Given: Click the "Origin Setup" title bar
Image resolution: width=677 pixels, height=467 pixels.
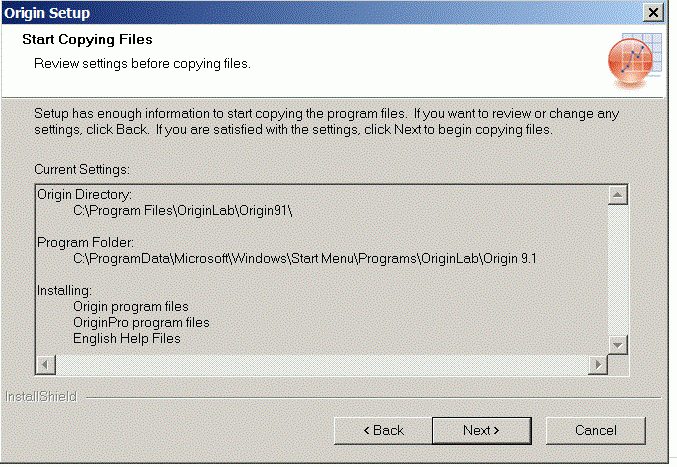Looking at the screenshot, I should click(300, 13).
